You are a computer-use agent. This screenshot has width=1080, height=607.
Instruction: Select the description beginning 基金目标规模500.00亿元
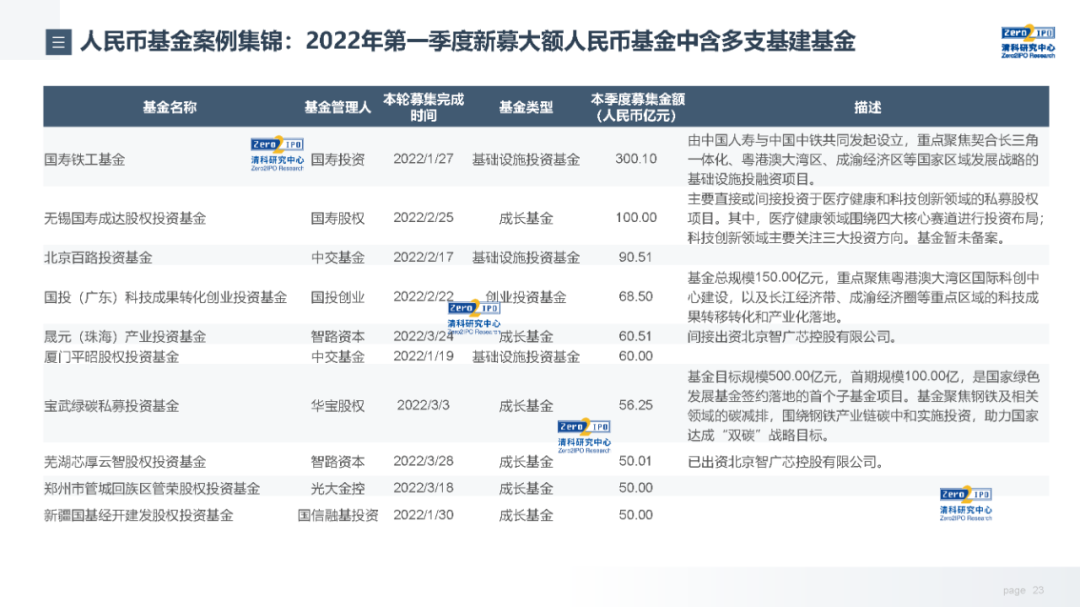point(863,406)
